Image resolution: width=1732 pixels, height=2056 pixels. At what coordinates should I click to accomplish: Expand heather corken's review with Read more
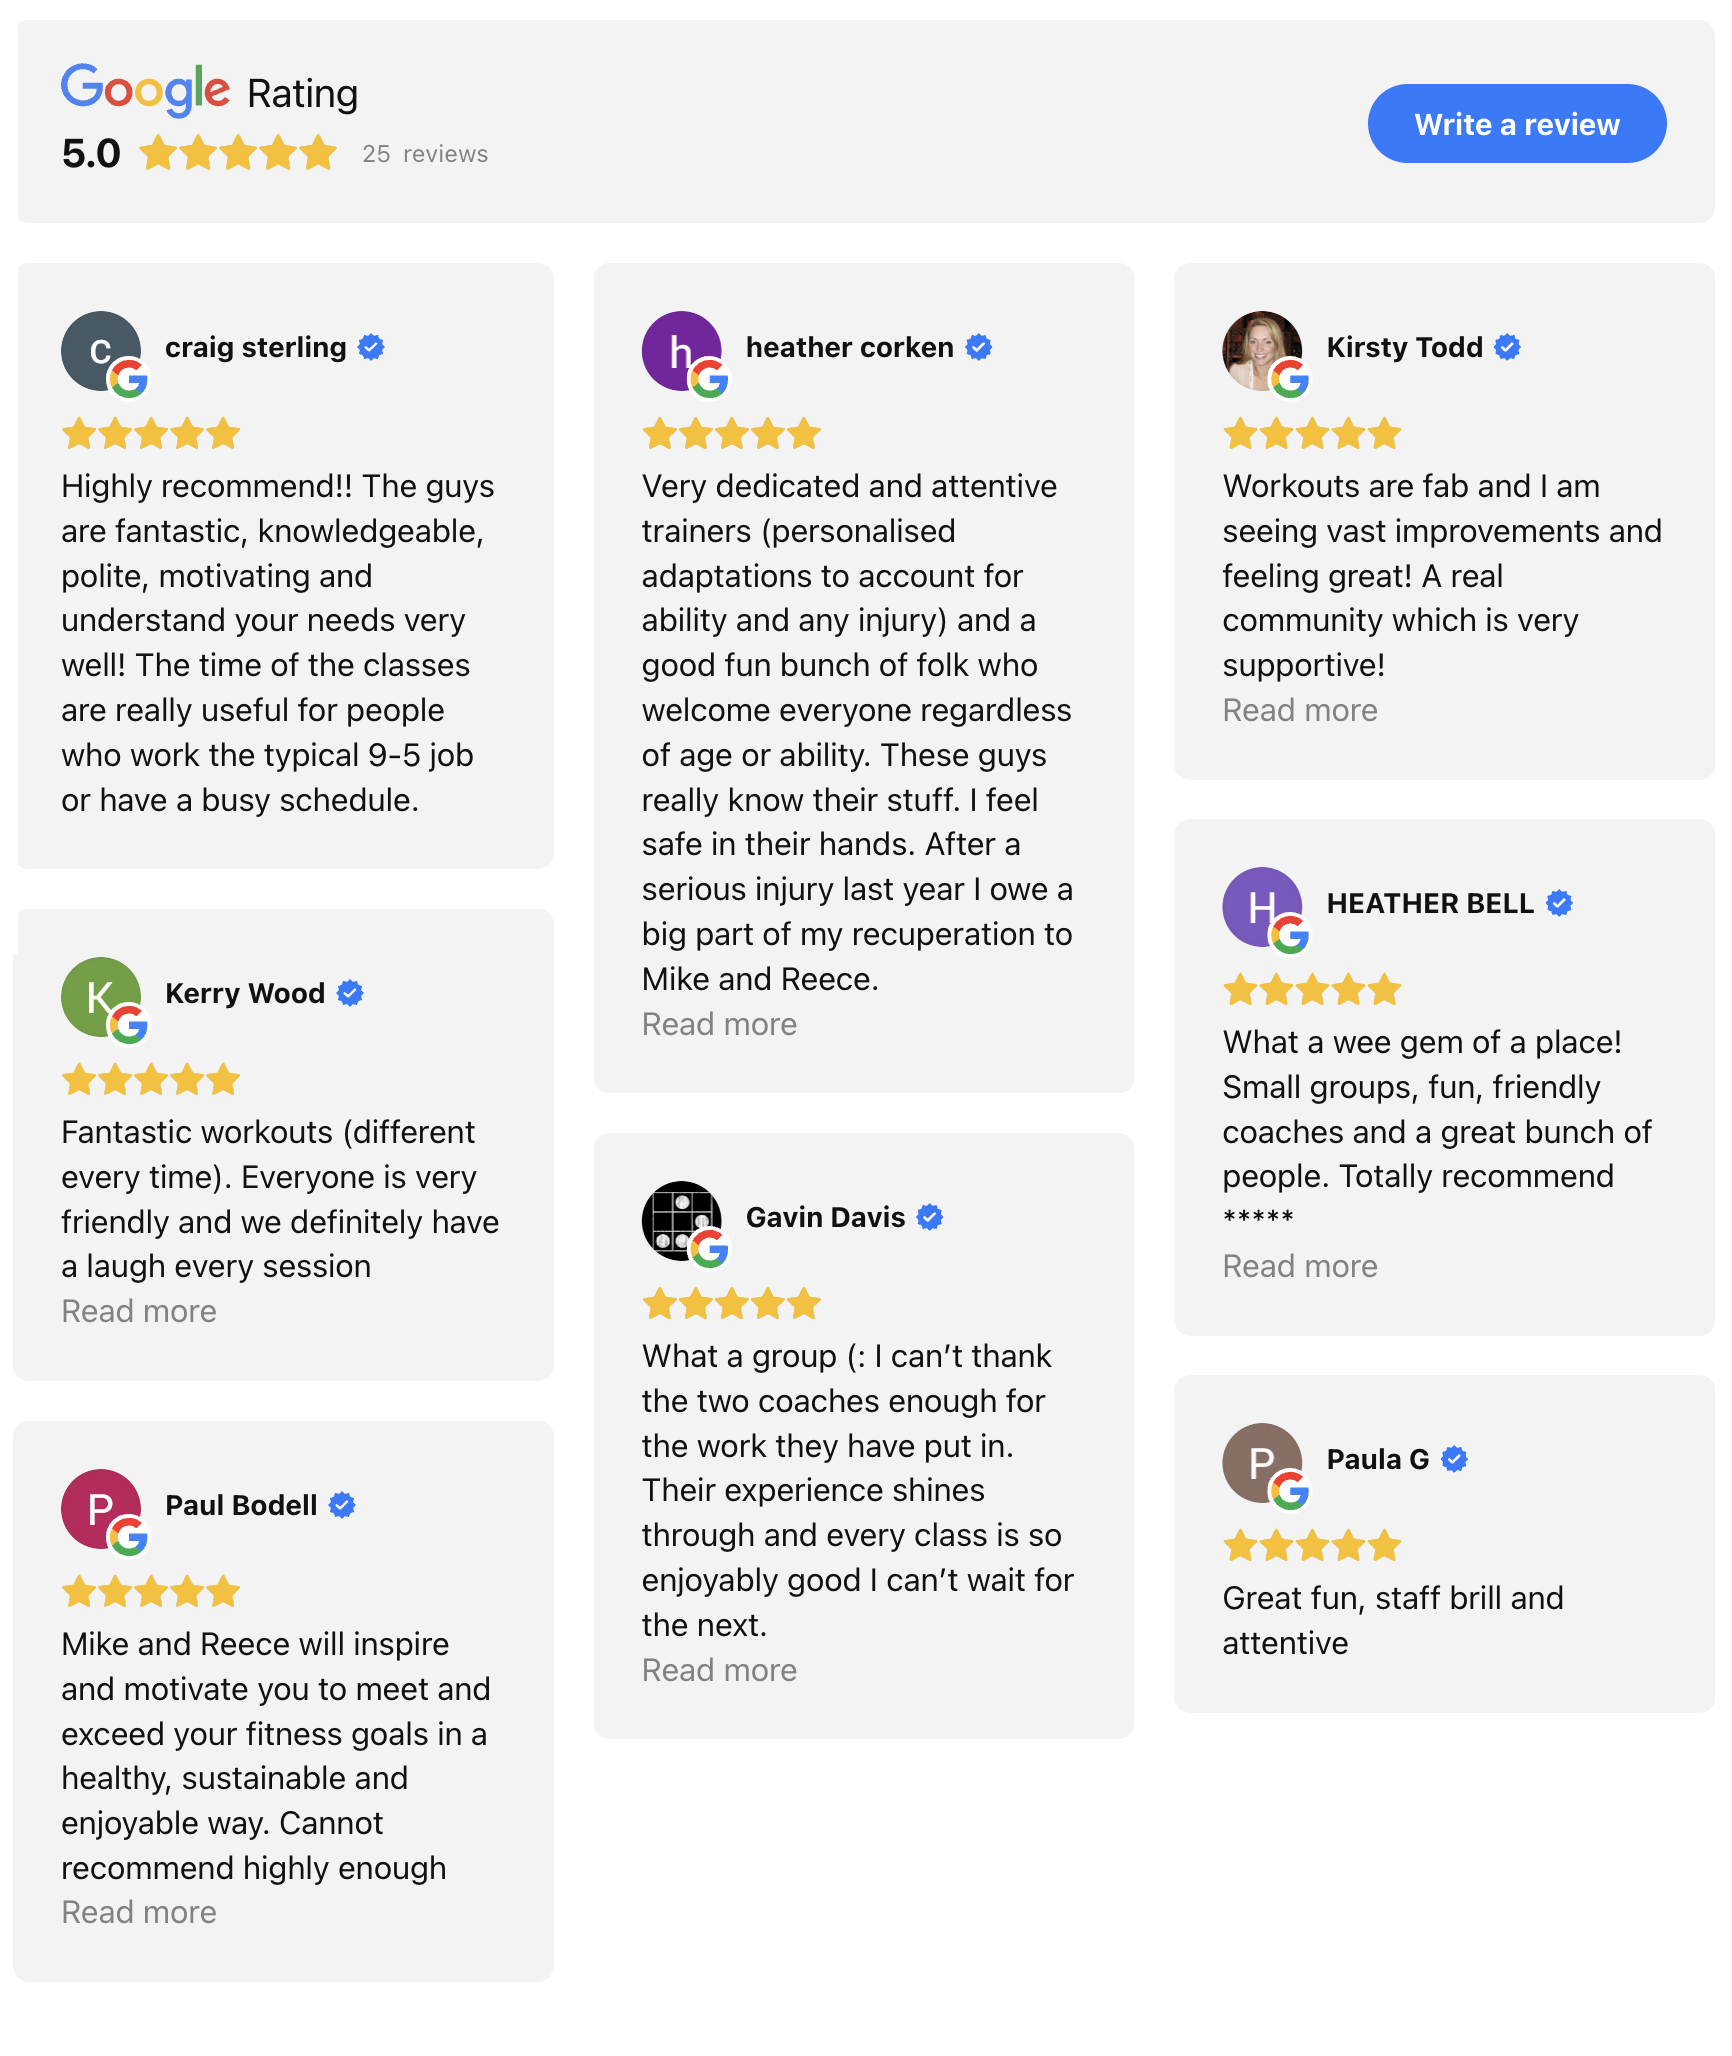point(719,1024)
